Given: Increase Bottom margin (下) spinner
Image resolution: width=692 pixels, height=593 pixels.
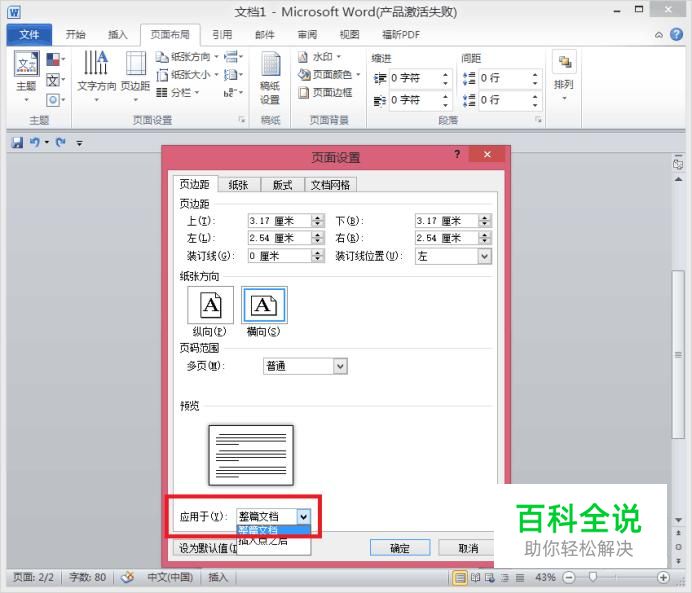Looking at the screenshot, I should pos(485,218).
